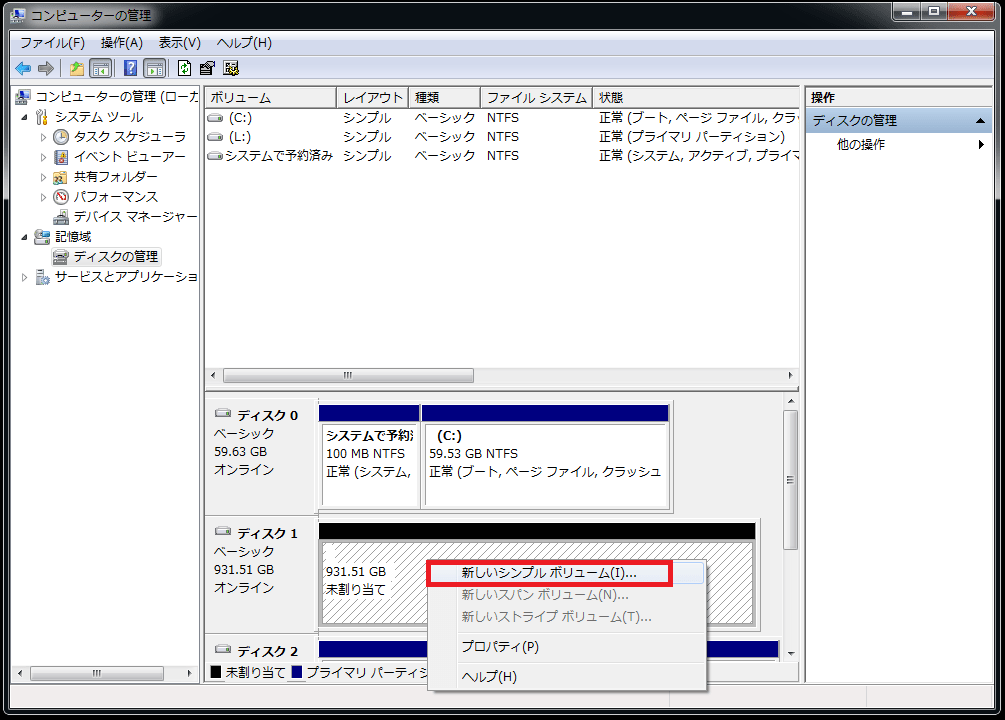This screenshot has width=1005, height=720.
Task: Expand the タスク スケジューラ node arrow
Action: pyautogui.click(x=43, y=137)
